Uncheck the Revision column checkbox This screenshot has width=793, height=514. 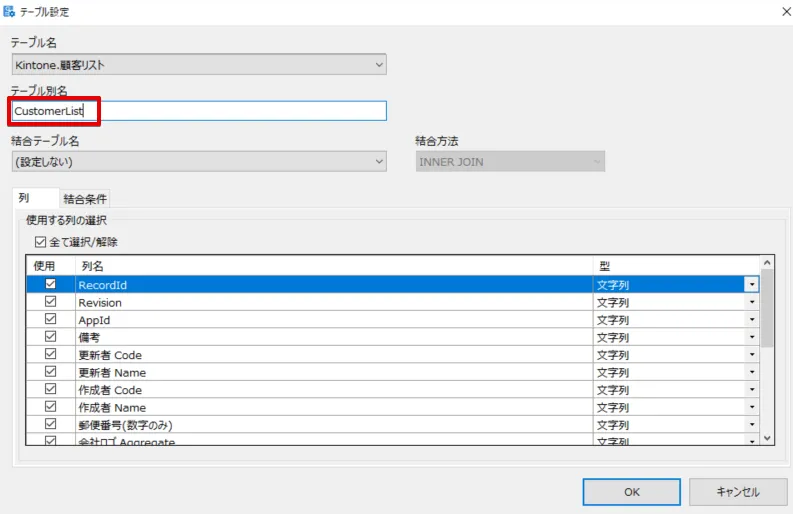click(x=50, y=302)
